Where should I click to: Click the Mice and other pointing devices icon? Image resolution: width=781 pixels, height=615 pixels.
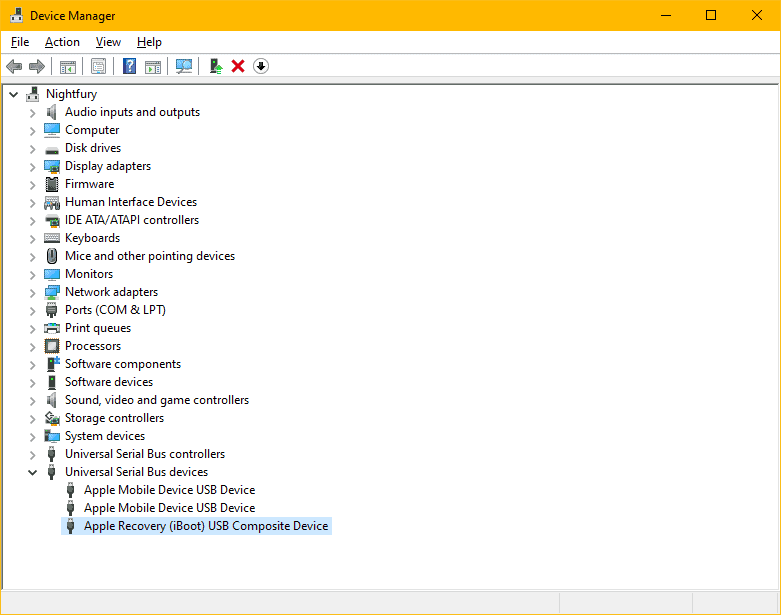(x=52, y=256)
